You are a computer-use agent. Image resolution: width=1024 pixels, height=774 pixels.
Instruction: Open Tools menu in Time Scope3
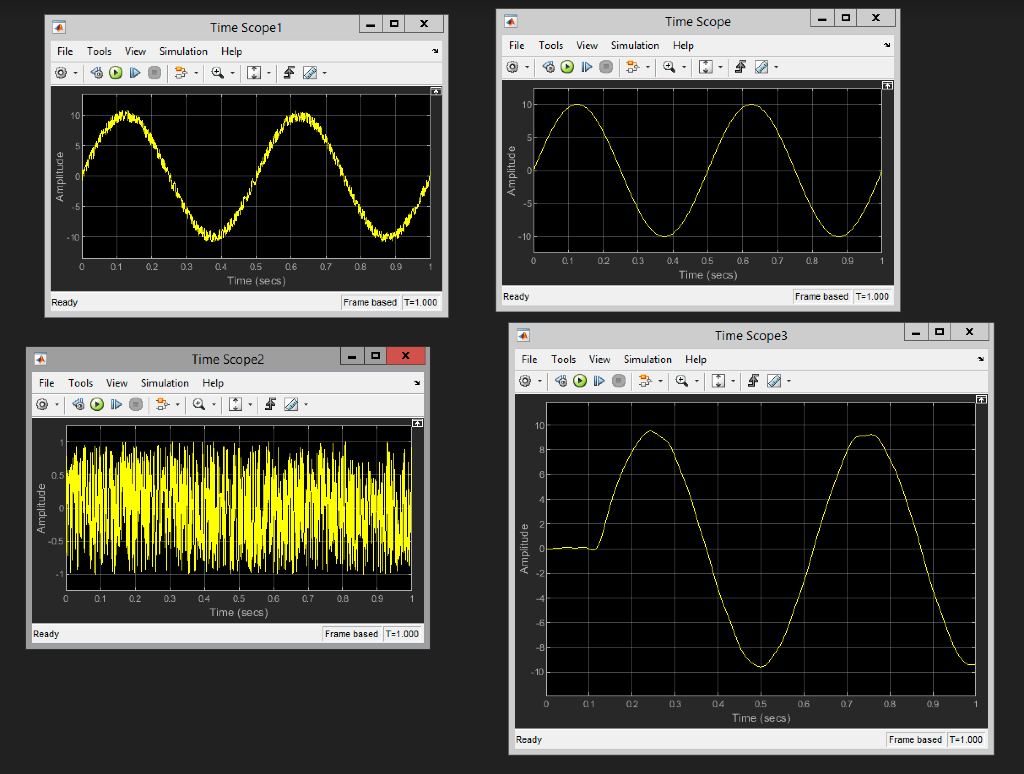tap(564, 360)
